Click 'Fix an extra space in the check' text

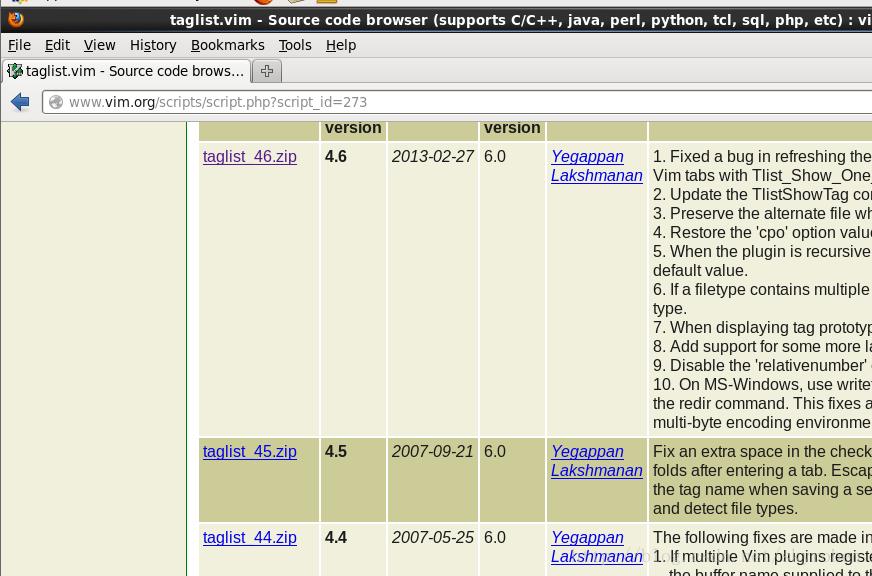pyautogui.click(x=762, y=451)
